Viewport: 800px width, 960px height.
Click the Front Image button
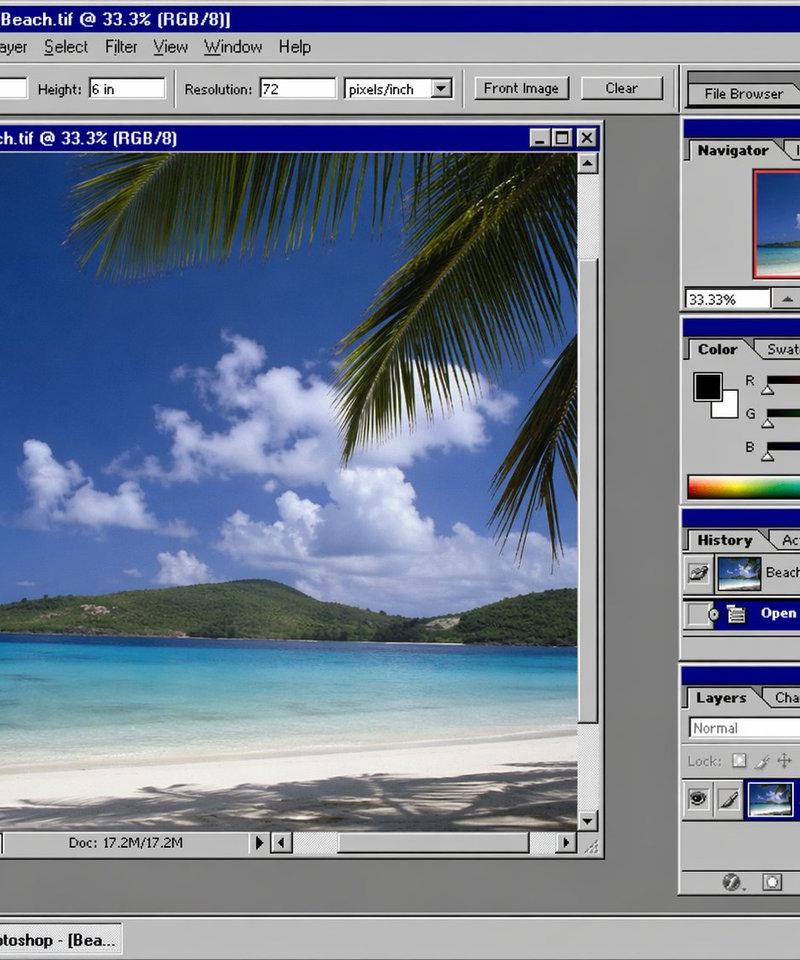tap(521, 88)
